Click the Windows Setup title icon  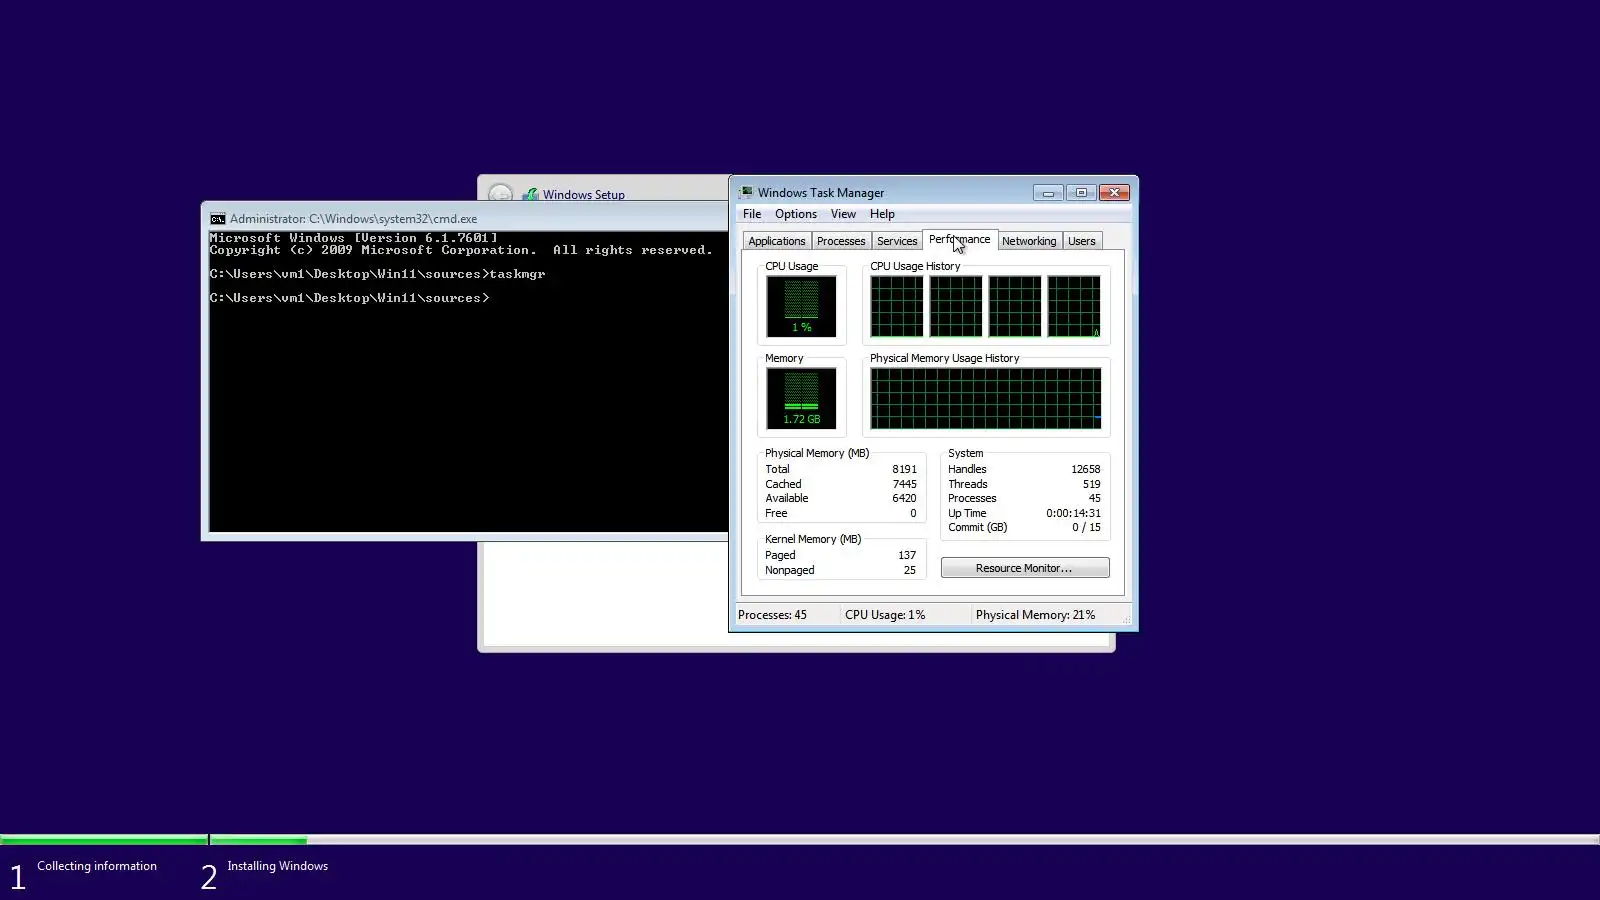531,194
